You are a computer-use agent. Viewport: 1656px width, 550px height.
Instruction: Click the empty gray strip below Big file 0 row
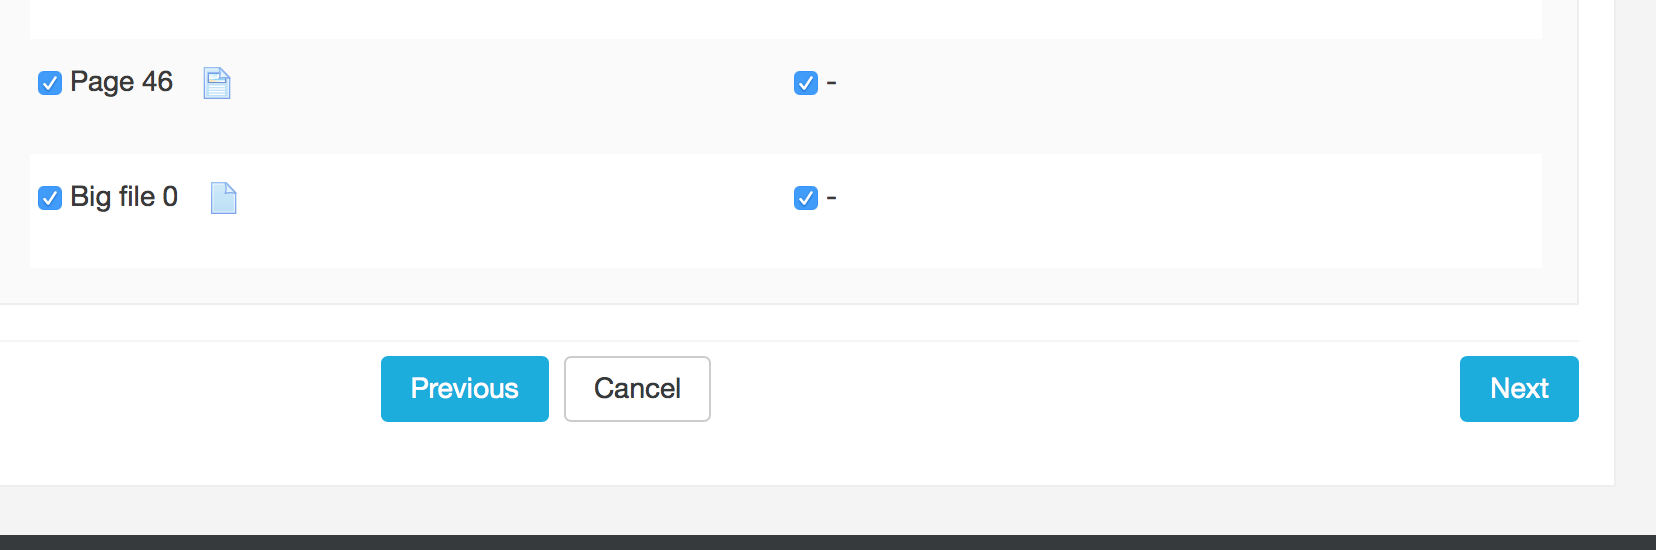pos(786,285)
